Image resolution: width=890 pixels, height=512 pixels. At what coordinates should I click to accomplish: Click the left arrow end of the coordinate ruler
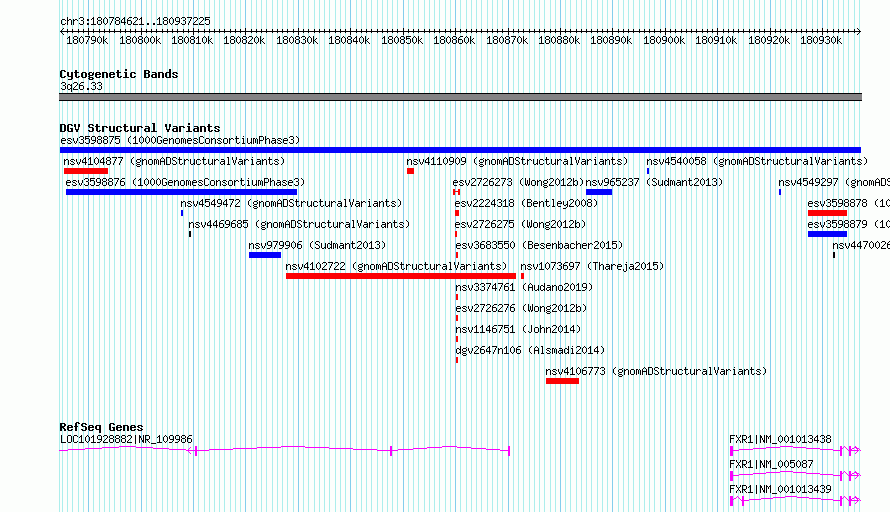62,32
